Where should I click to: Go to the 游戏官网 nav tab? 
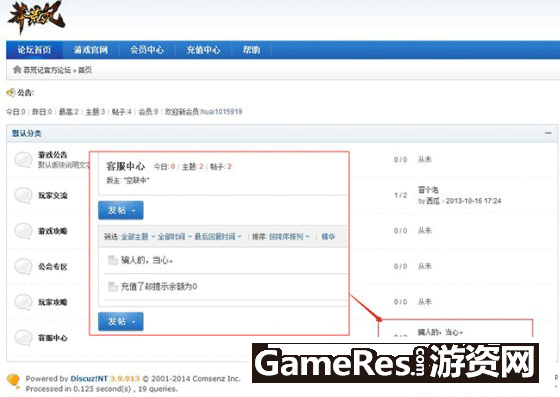coord(91,50)
